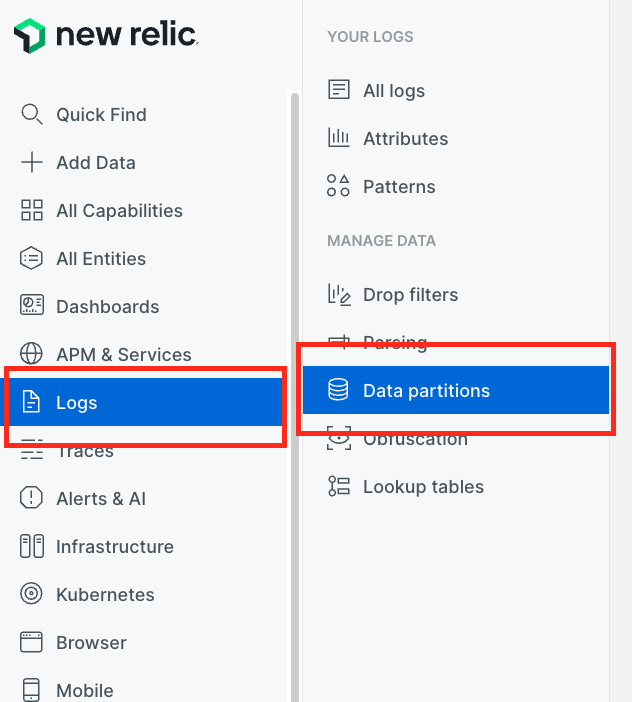632x702 pixels.
Task: Click the Infrastructure servers icon
Action: pos(32,546)
